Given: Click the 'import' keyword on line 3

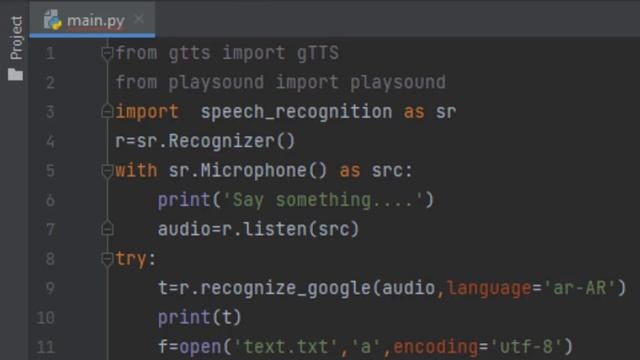Looking at the screenshot, I should coord(147,112).
